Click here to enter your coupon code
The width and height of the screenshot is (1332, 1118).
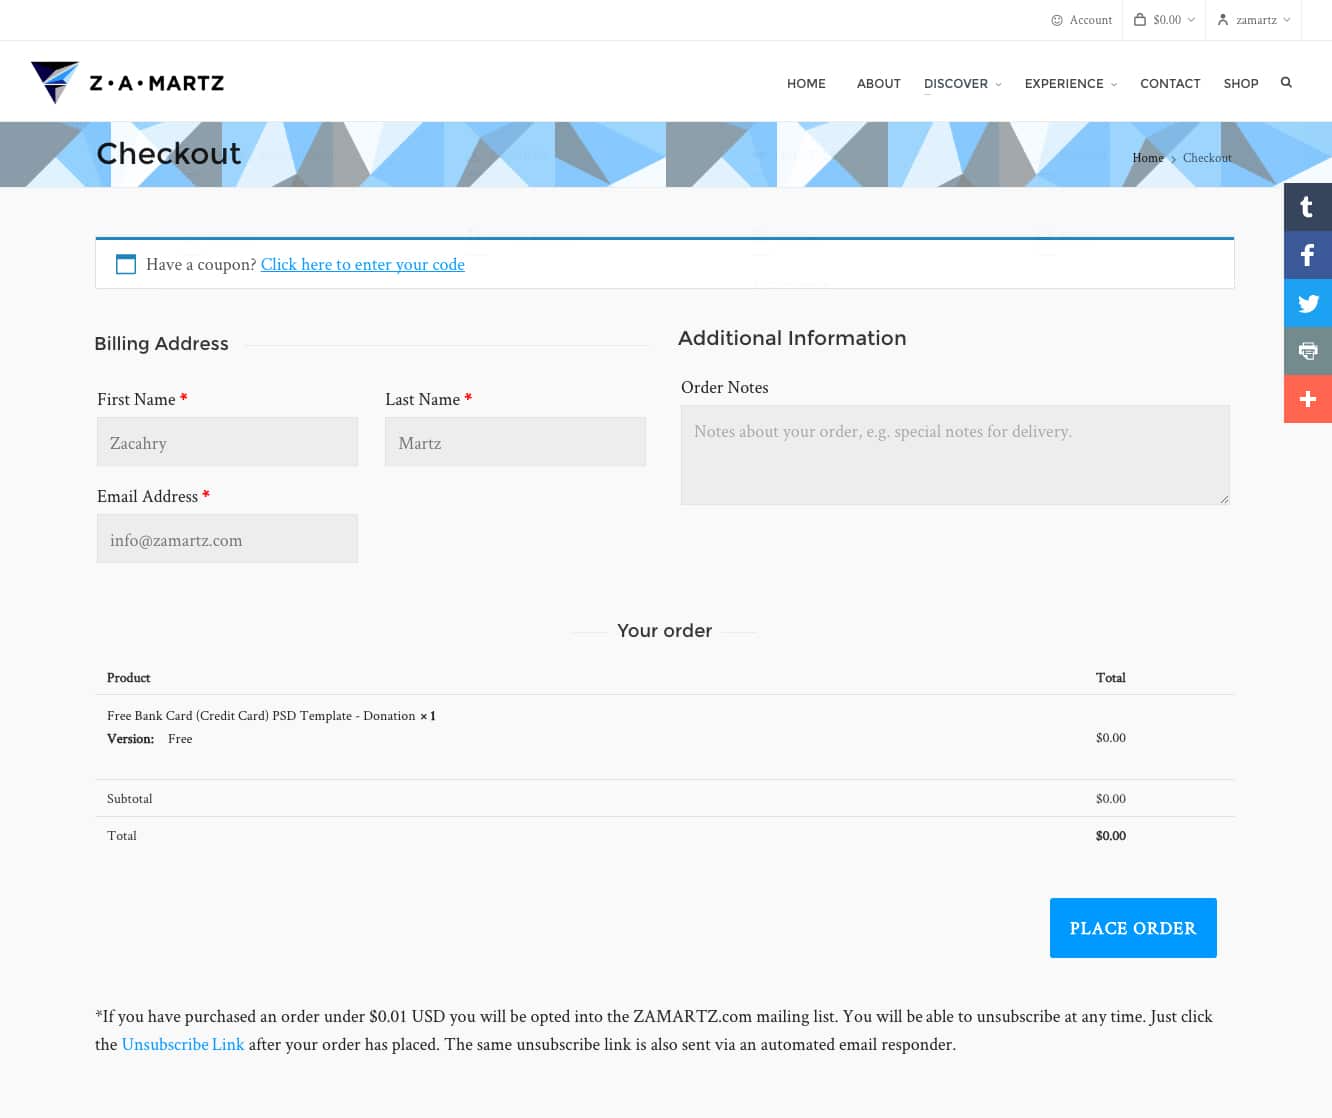(362, 265)
